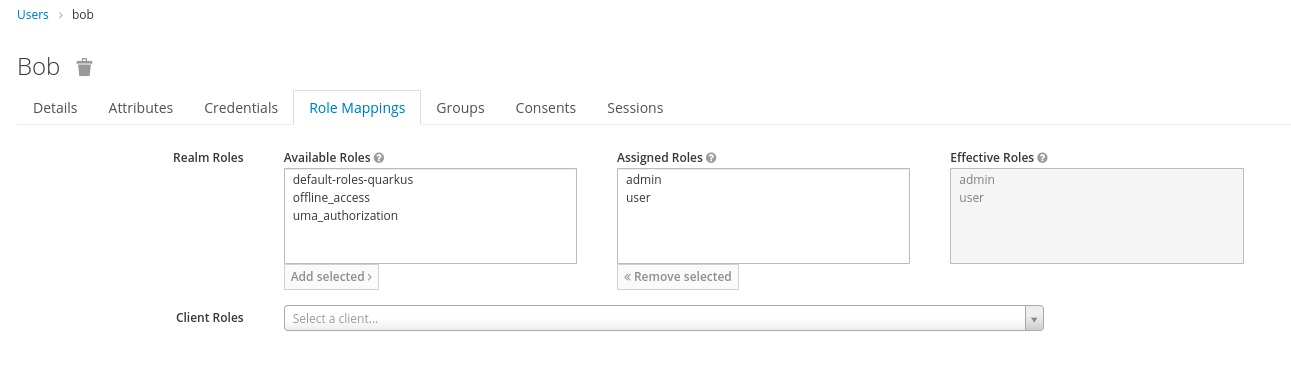Show help tooltip for Assigned Roles

(x=711, y=158)
